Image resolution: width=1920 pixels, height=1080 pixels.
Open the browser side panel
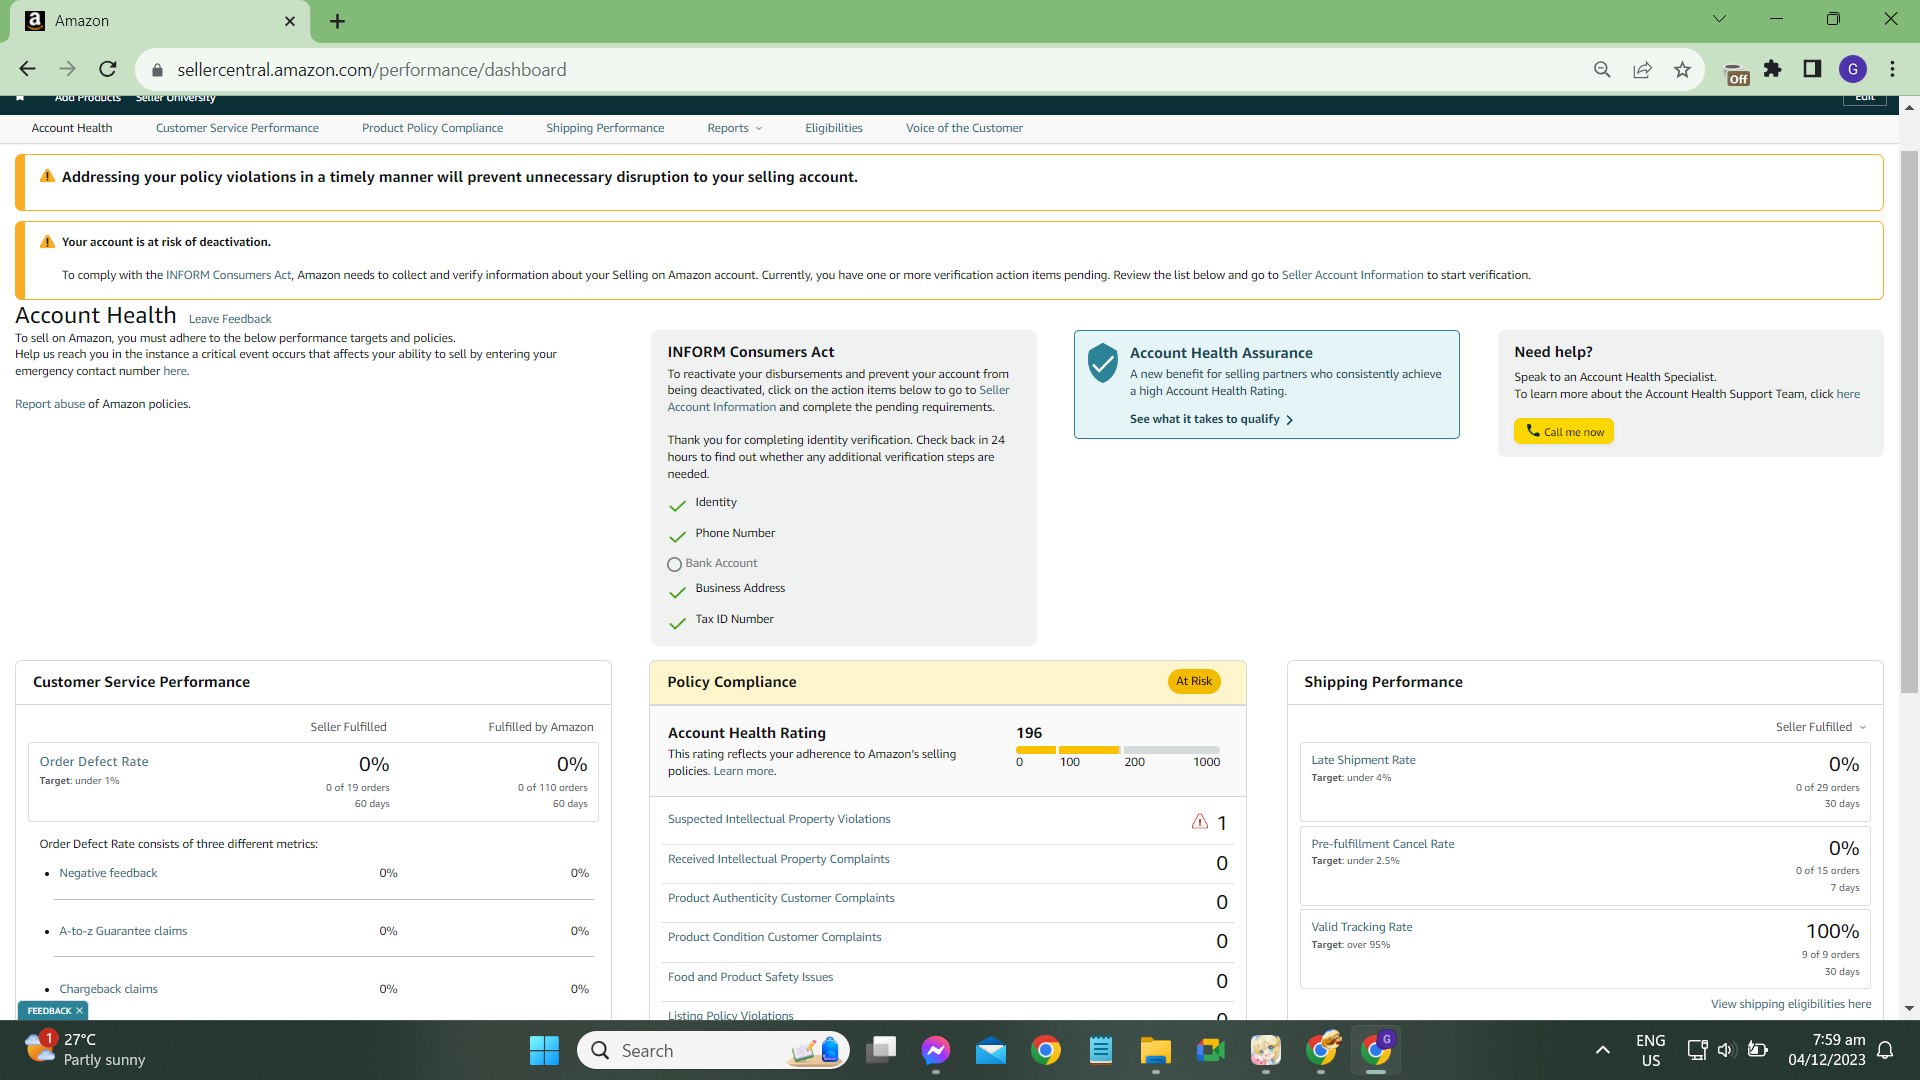(1812, 69)
